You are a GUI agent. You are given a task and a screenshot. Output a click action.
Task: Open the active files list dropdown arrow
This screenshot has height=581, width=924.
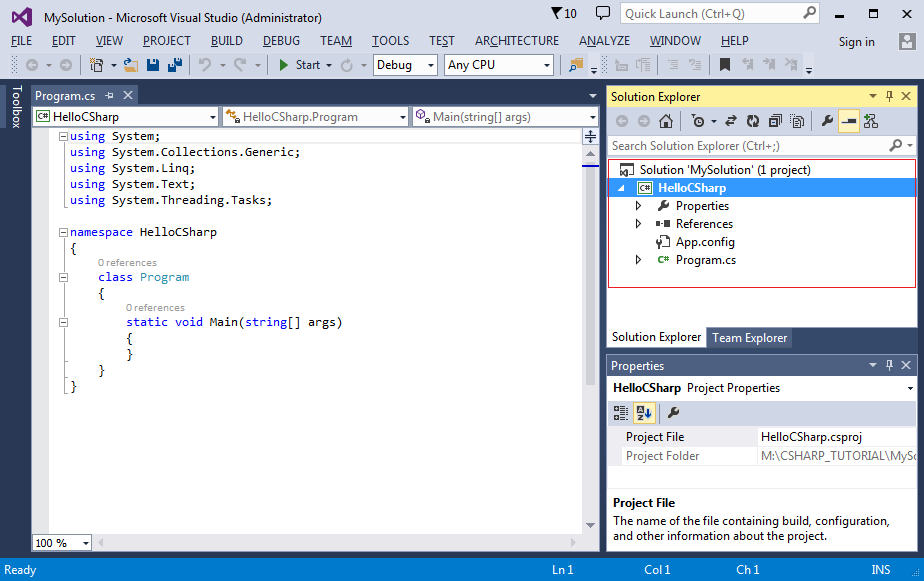click(592, 95)
